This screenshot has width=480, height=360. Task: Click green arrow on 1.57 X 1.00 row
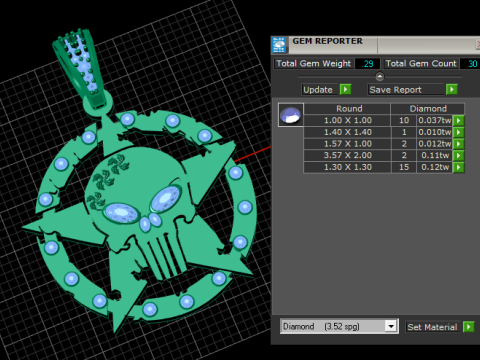pyautogui.click(x=459, y=144)
